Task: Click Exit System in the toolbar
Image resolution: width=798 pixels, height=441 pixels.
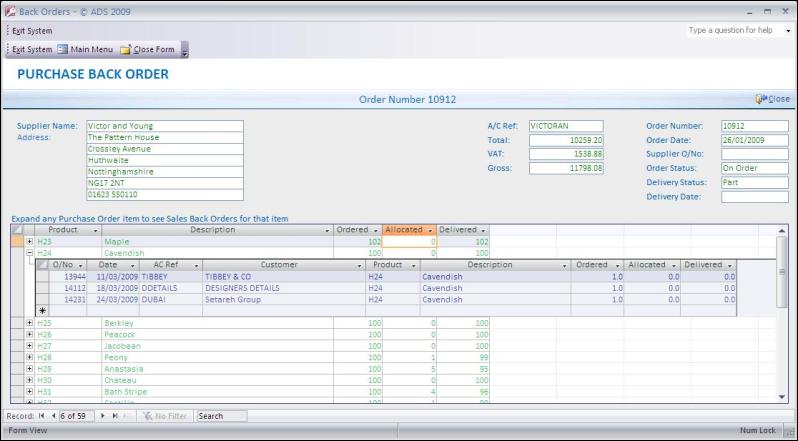Action: point(32,49)
